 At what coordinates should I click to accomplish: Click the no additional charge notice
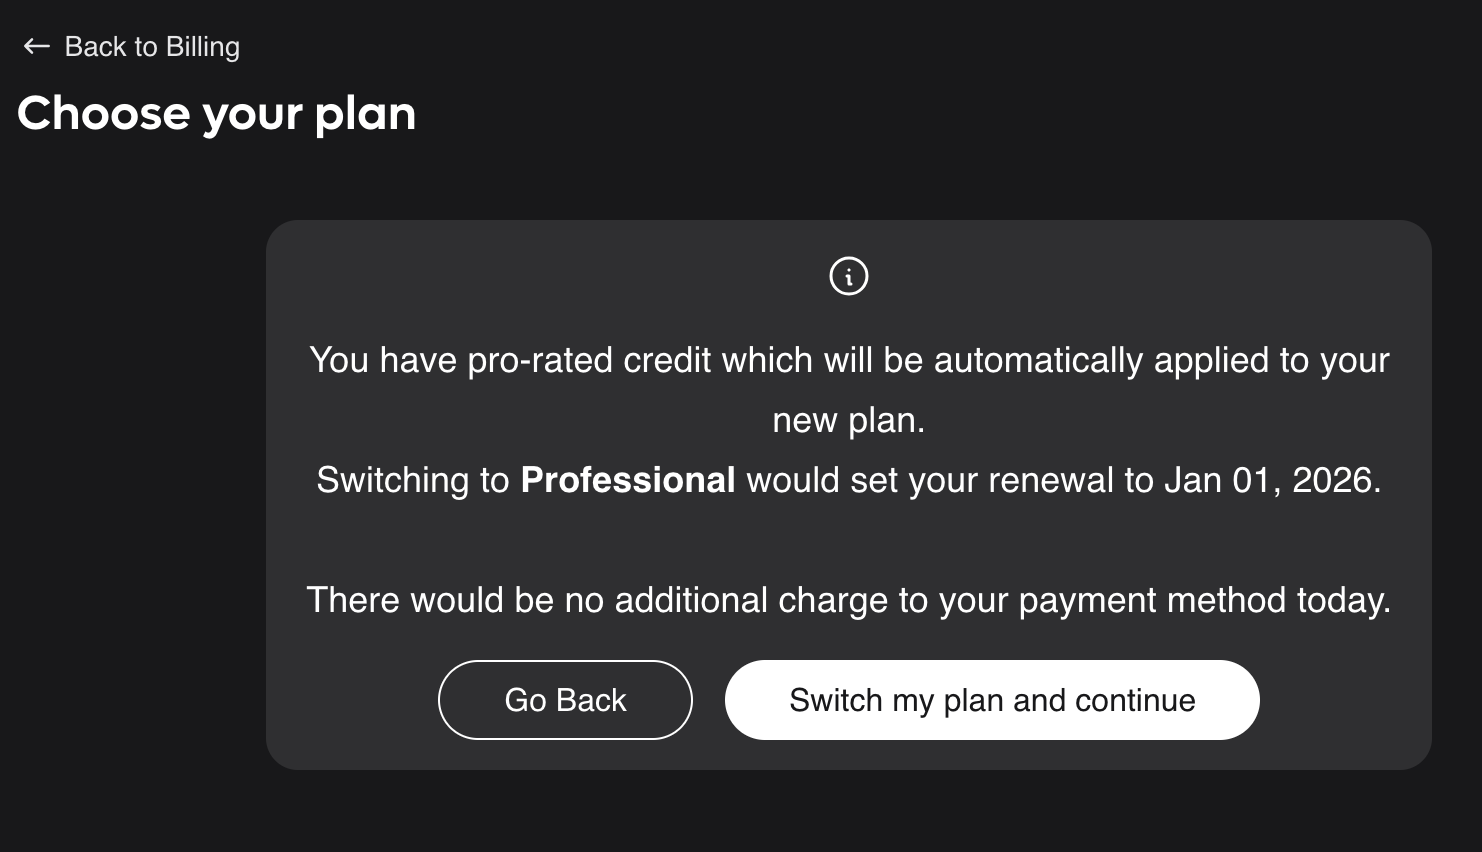(x=848, y=600)
